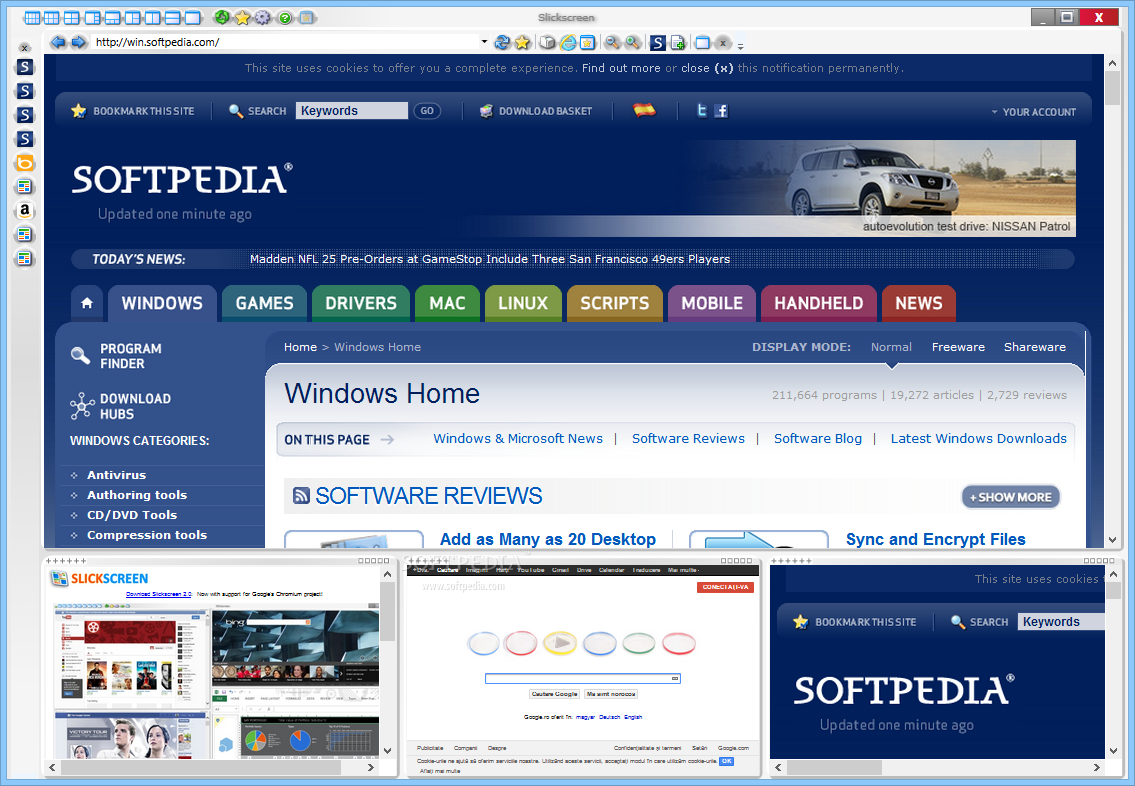Click the Google search box in middle pane
This screenshot has width=1135, height=786.
coord(583,678)
